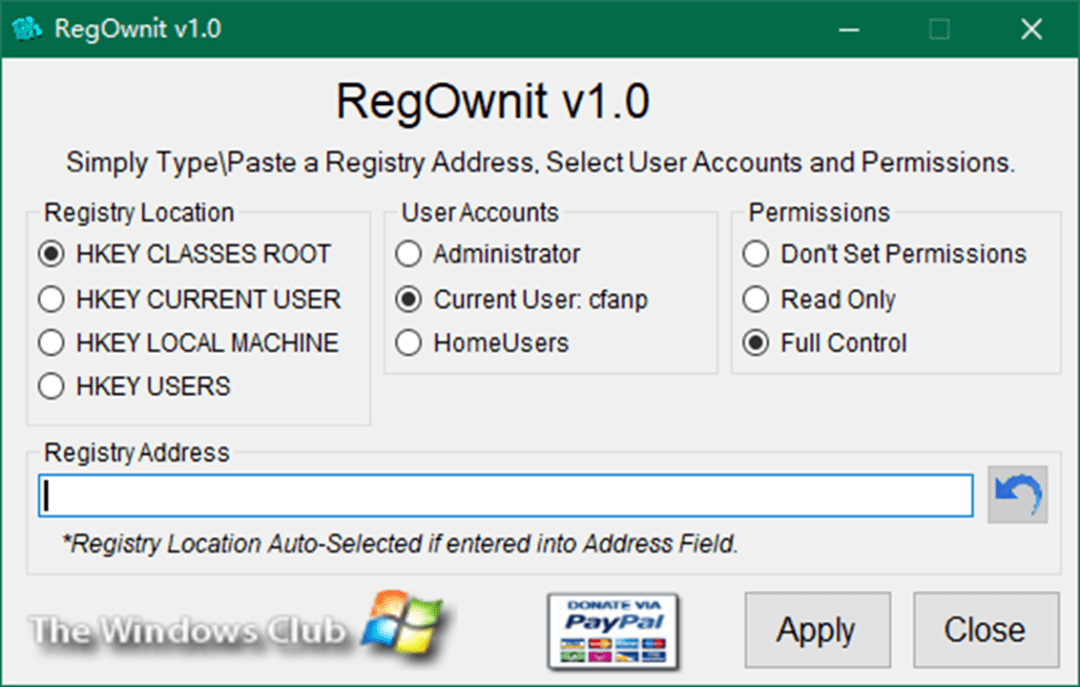The width and height of the screenshot is (1080, 687).
Task: Select HKEY CURRENT USER option
Action: coord(50,299)
